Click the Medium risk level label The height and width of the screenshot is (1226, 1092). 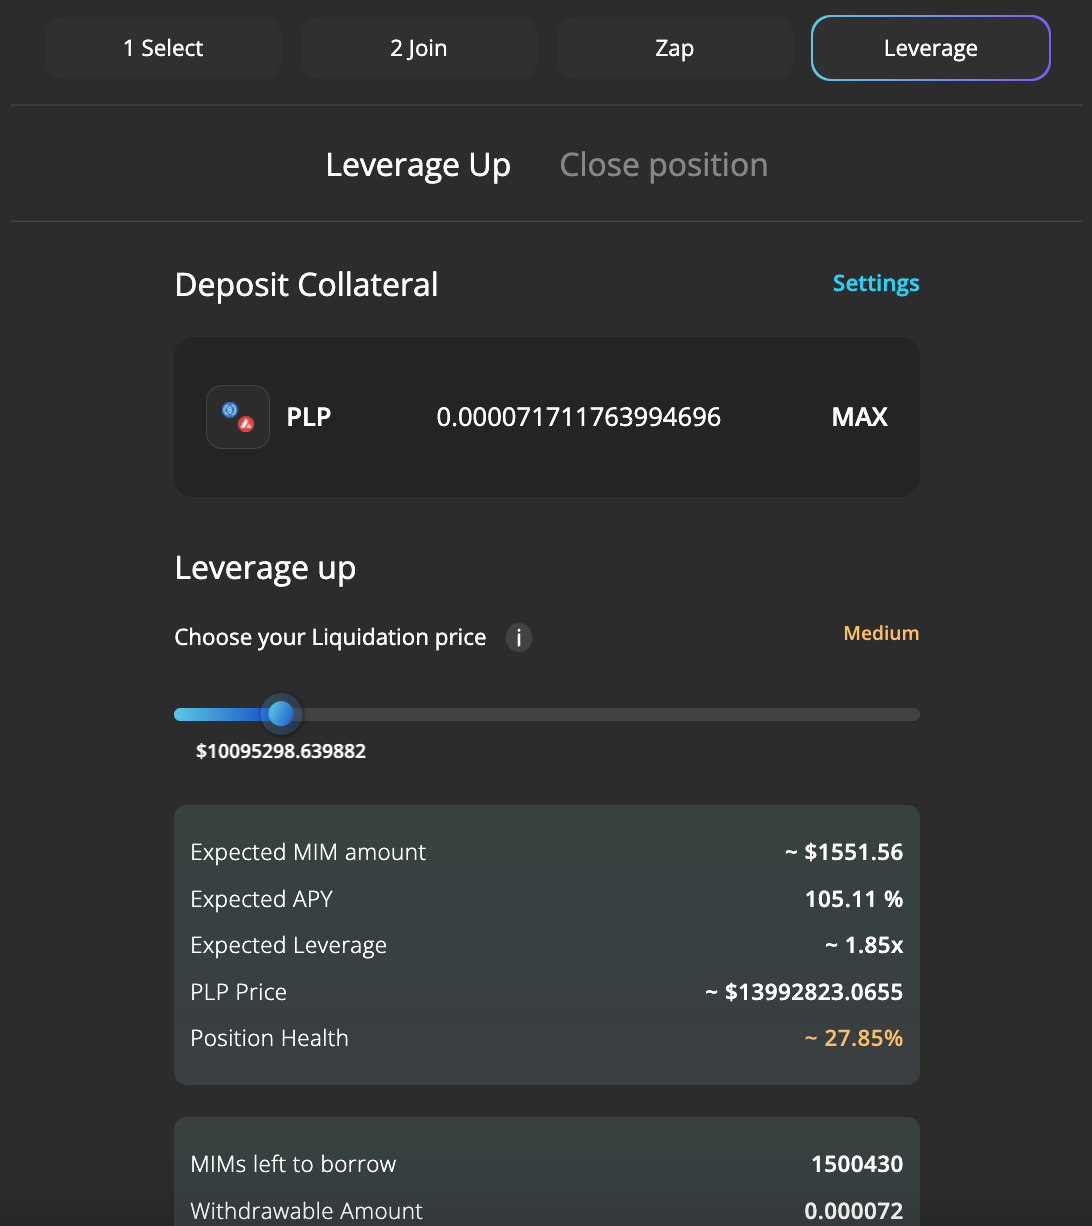click(881, 633)
